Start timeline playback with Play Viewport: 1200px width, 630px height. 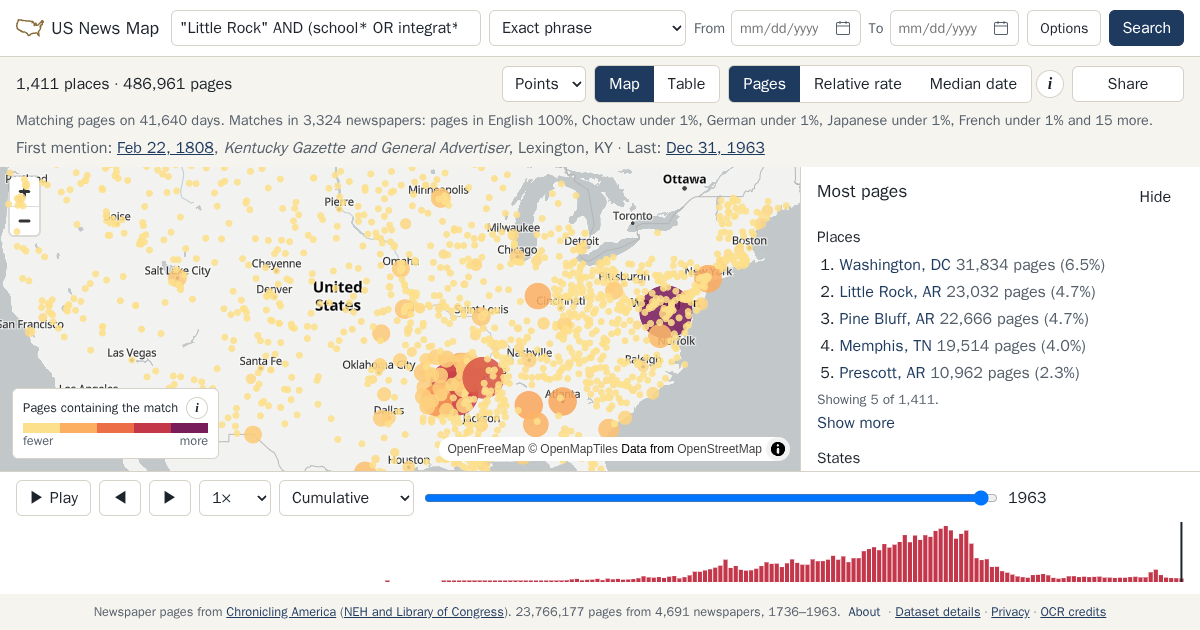click(x=53, y=498)
